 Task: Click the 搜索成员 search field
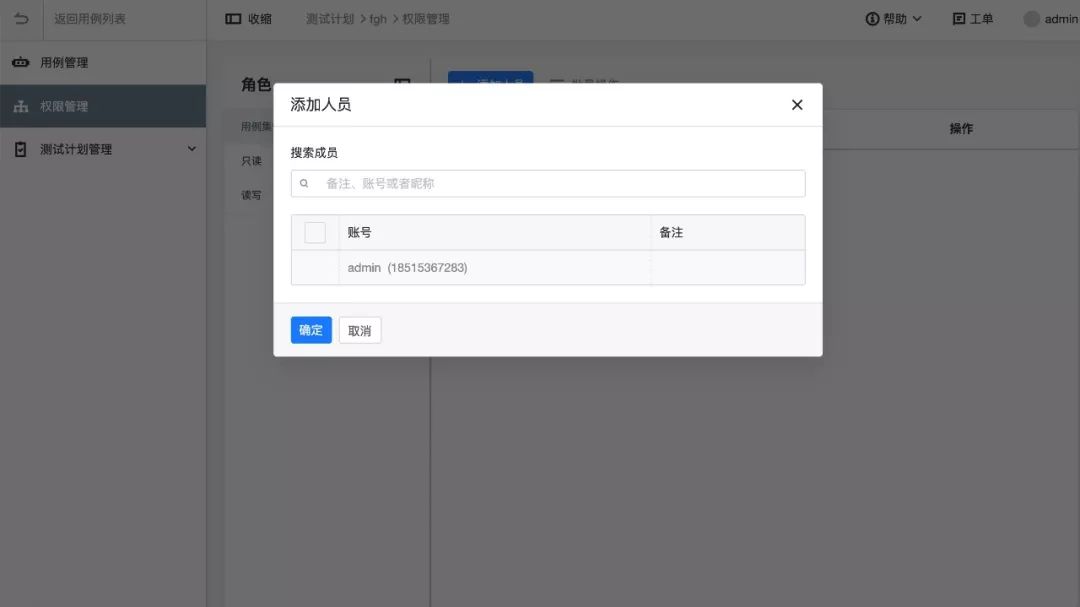(x=548, y=183)
